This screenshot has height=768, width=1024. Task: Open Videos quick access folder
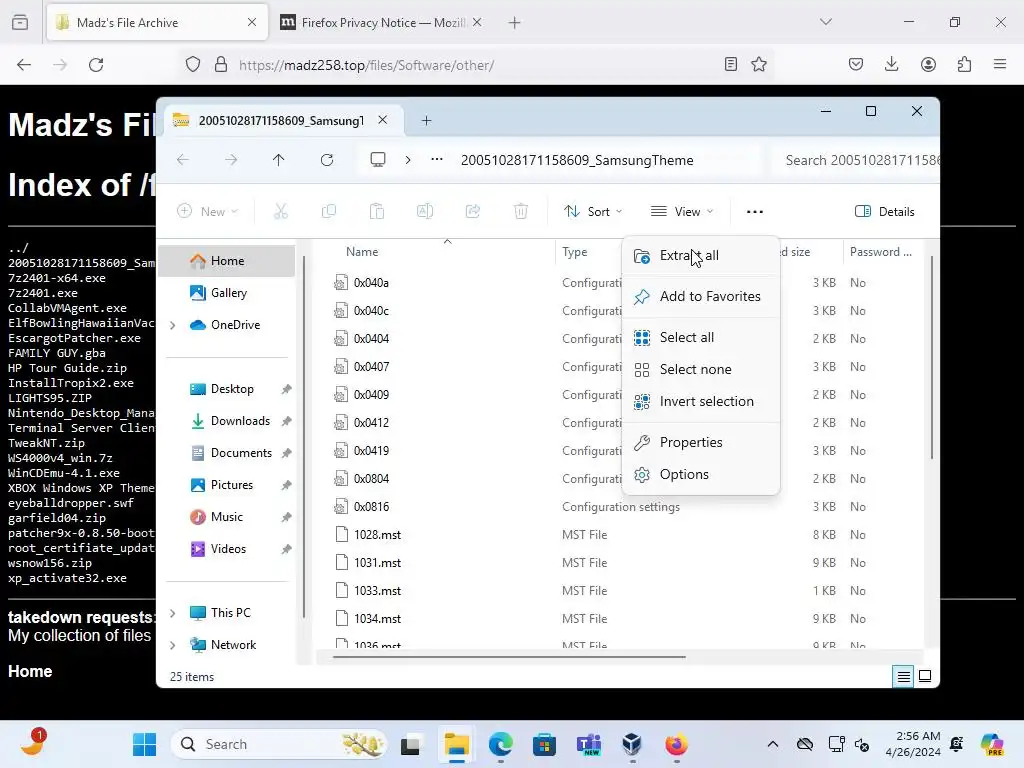coord(227,549)
